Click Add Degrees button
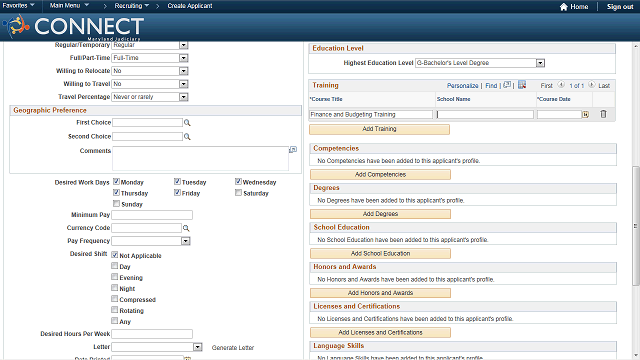The width and height of the screenshot is (640, 360). click(380, 214)
